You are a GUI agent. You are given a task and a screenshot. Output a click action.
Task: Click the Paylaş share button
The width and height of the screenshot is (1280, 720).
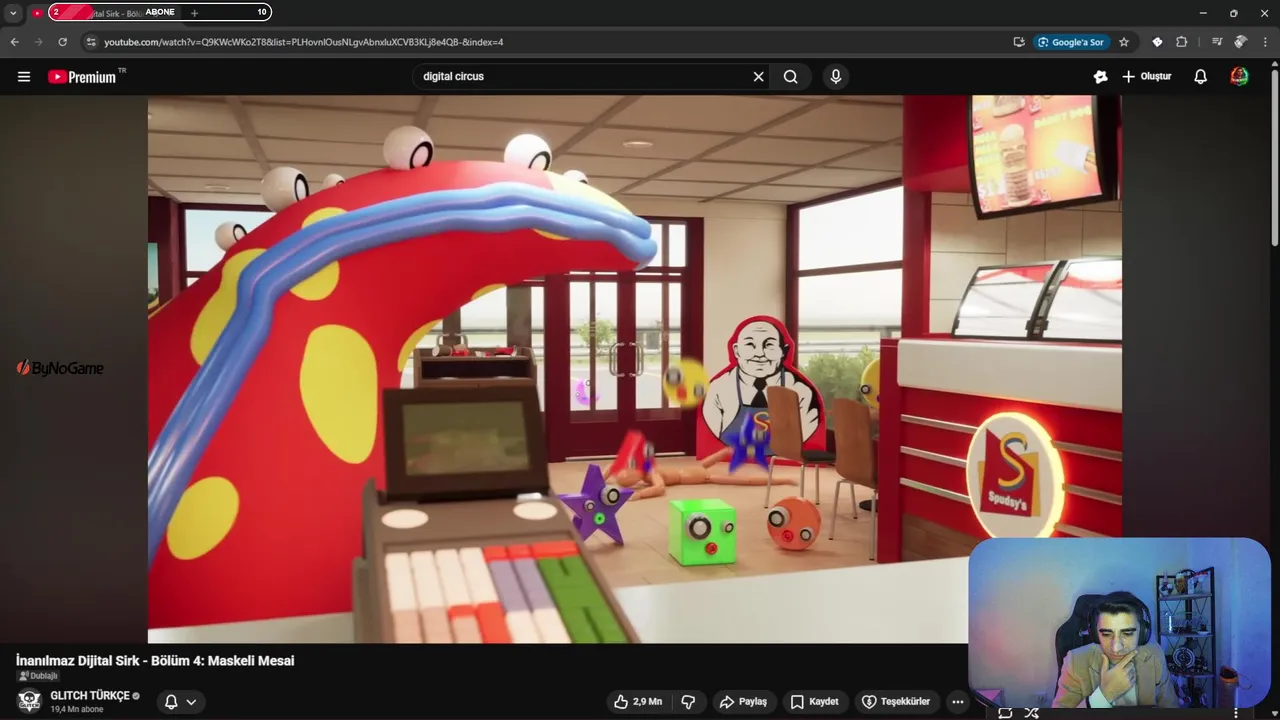[743, 702]
